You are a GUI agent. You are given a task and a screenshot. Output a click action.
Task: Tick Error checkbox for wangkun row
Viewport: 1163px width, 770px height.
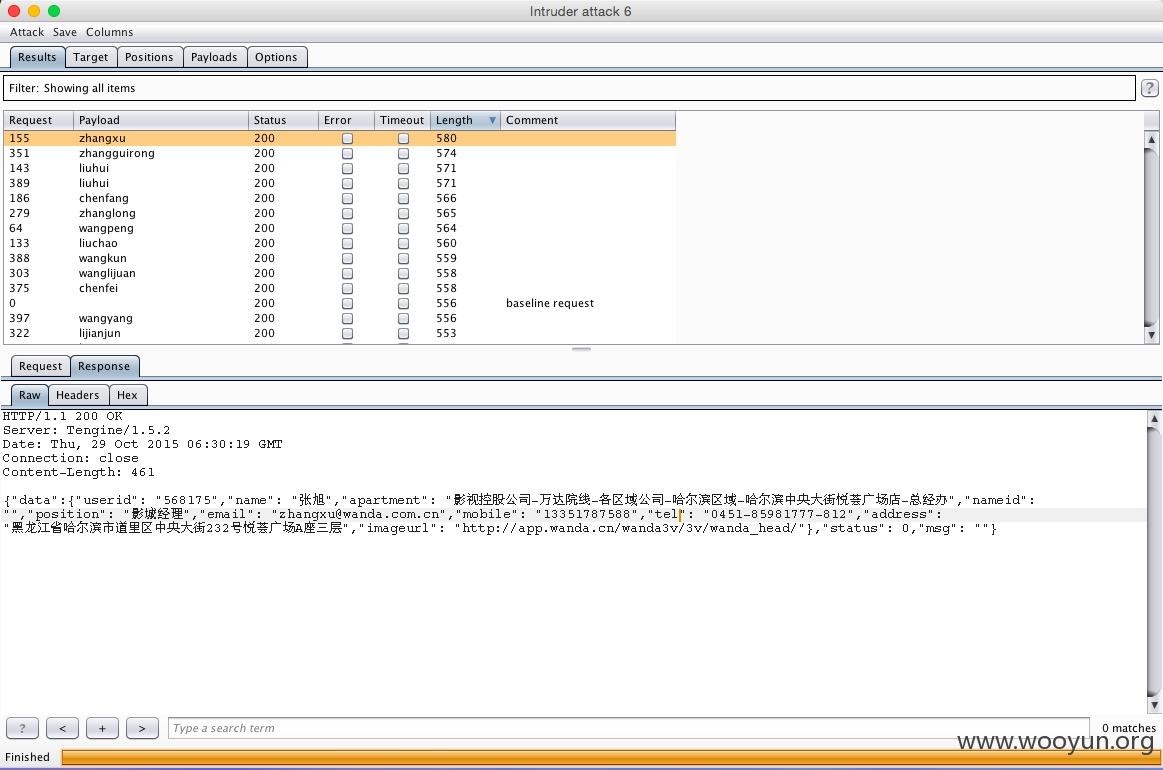(347, 258)
